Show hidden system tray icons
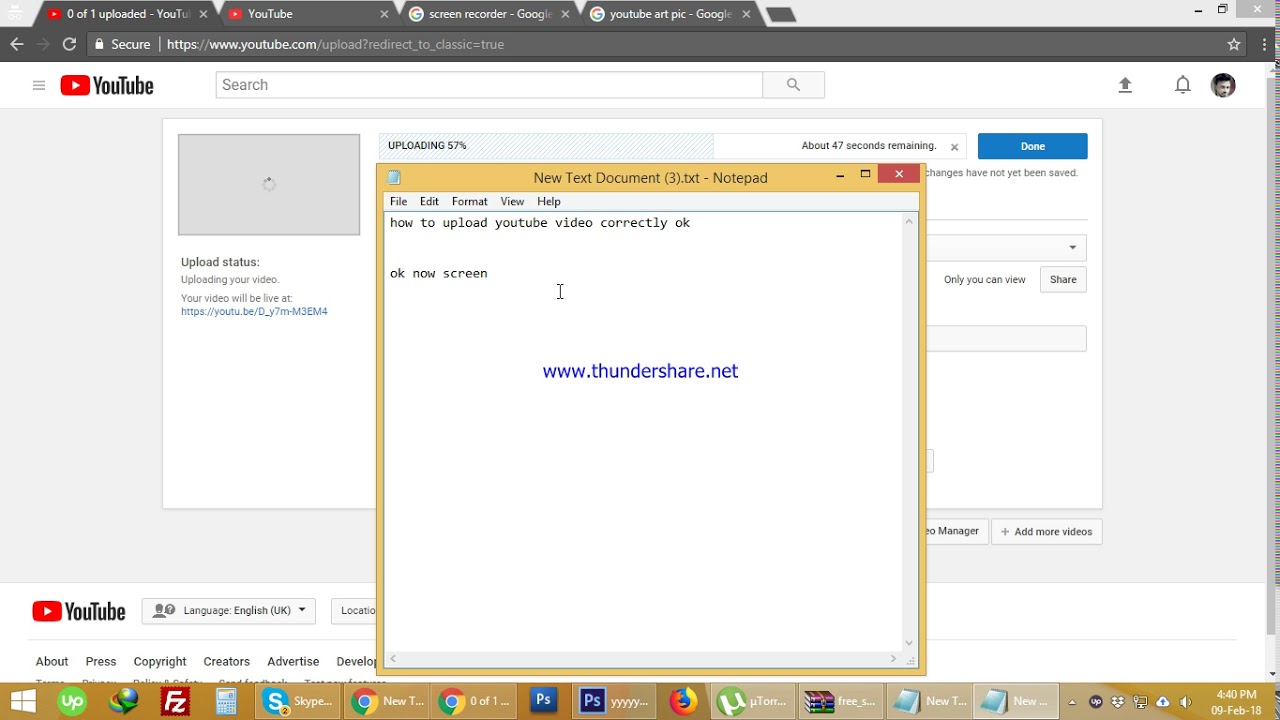 tap(1071, 701)
